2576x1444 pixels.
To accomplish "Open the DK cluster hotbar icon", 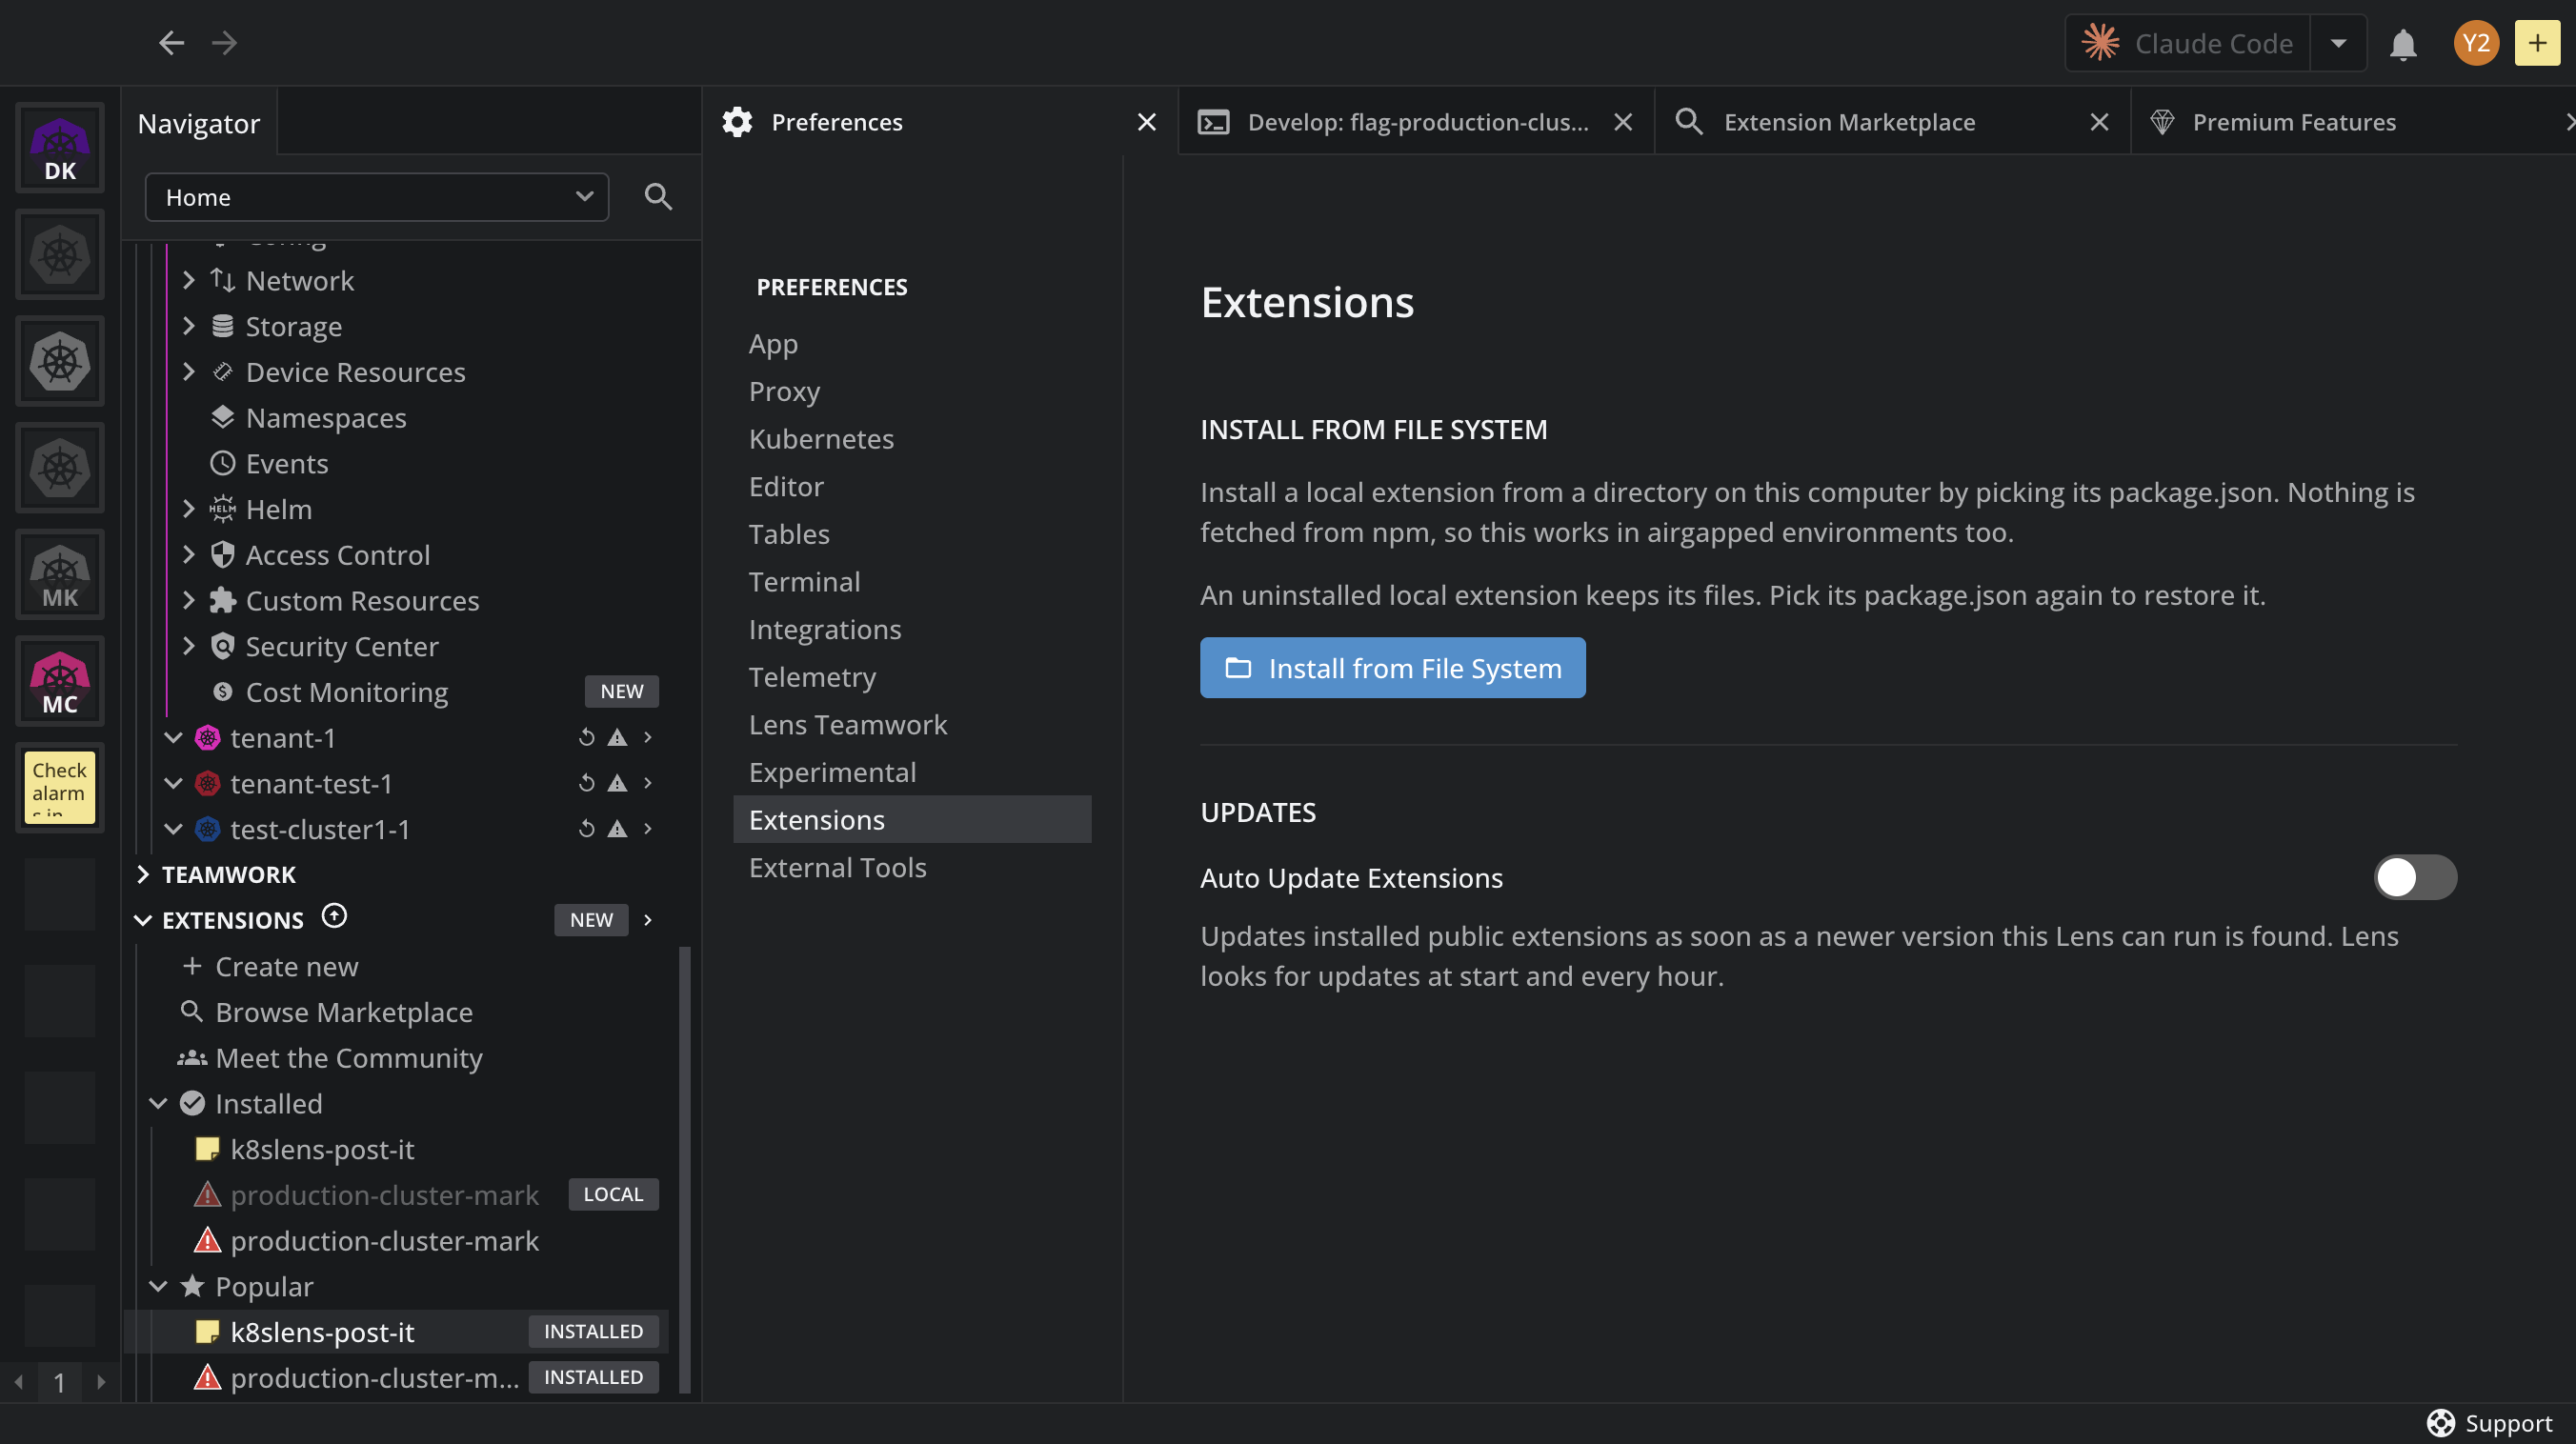I will 60,148.
